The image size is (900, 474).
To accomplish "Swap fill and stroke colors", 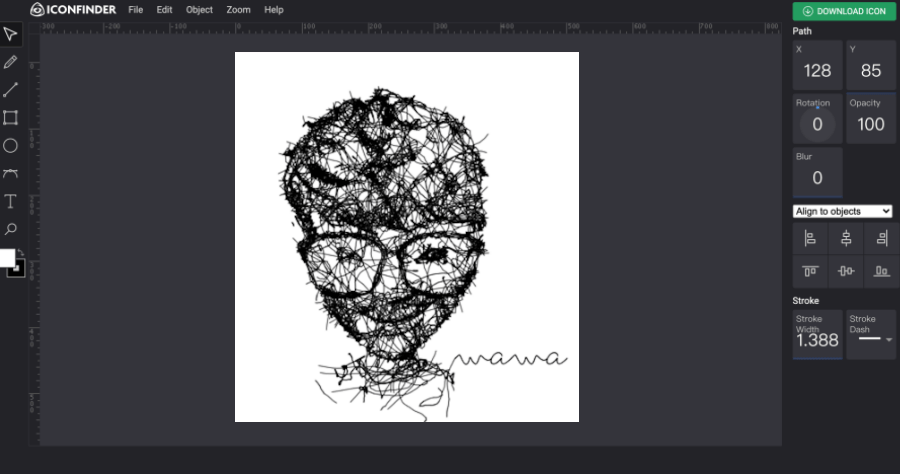I will coord(21,252).
